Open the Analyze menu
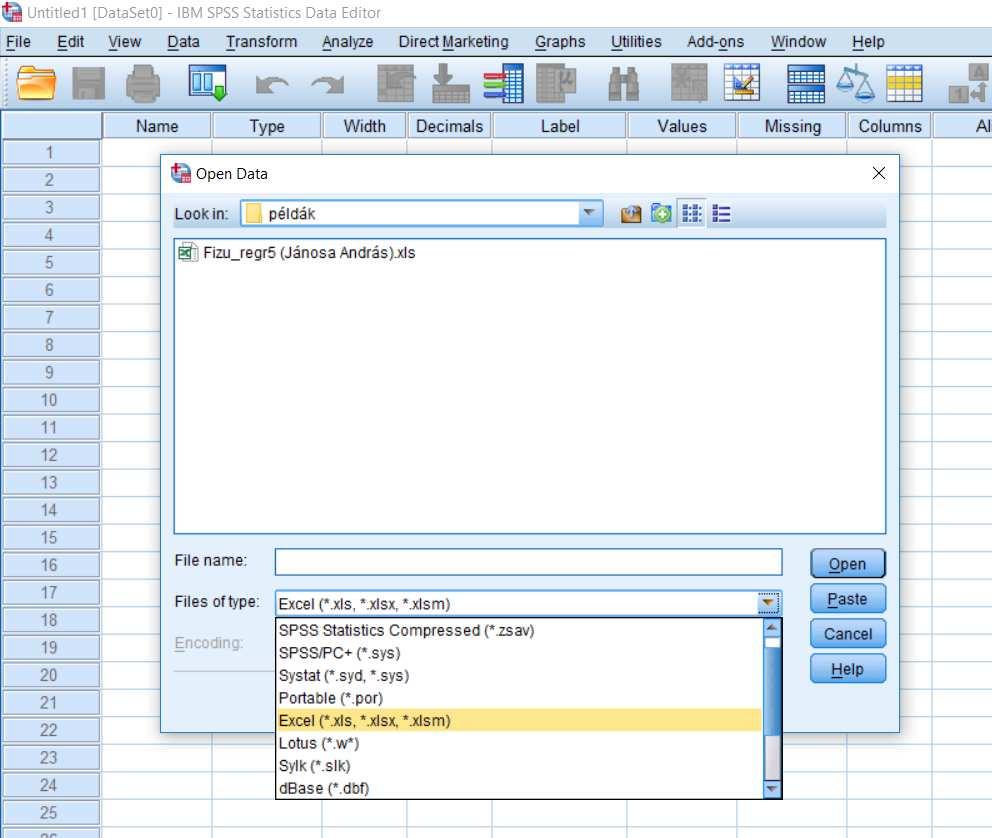 [x=347, y=42]
